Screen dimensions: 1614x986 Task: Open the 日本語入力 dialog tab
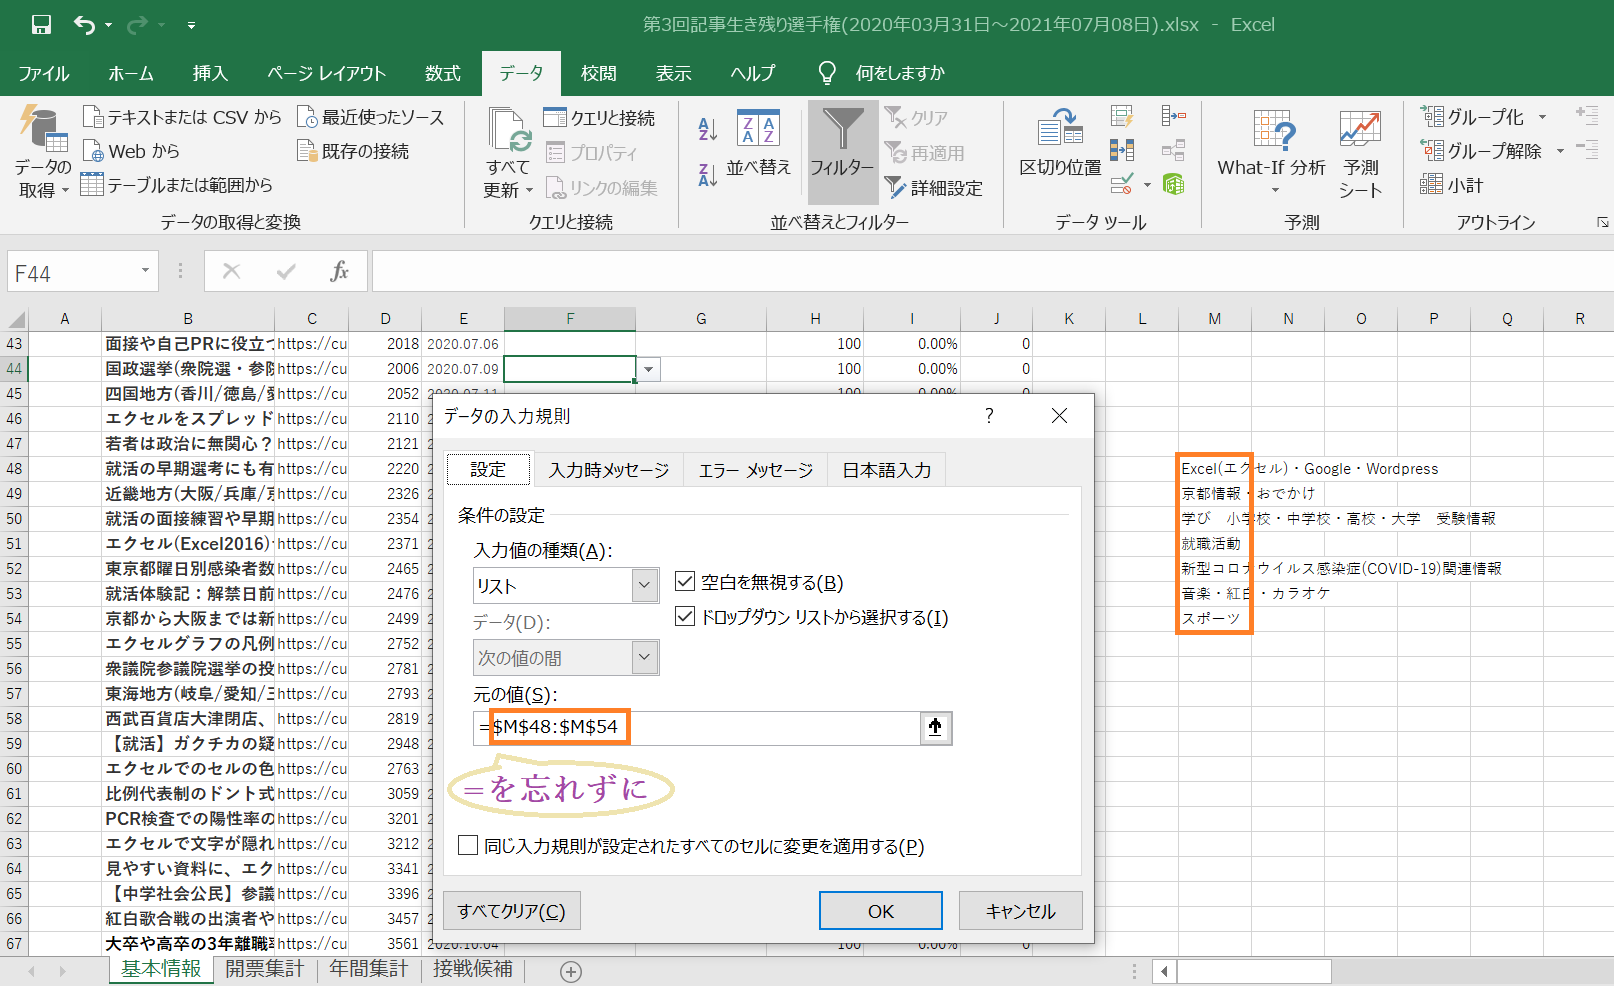[x=886, y=470]
